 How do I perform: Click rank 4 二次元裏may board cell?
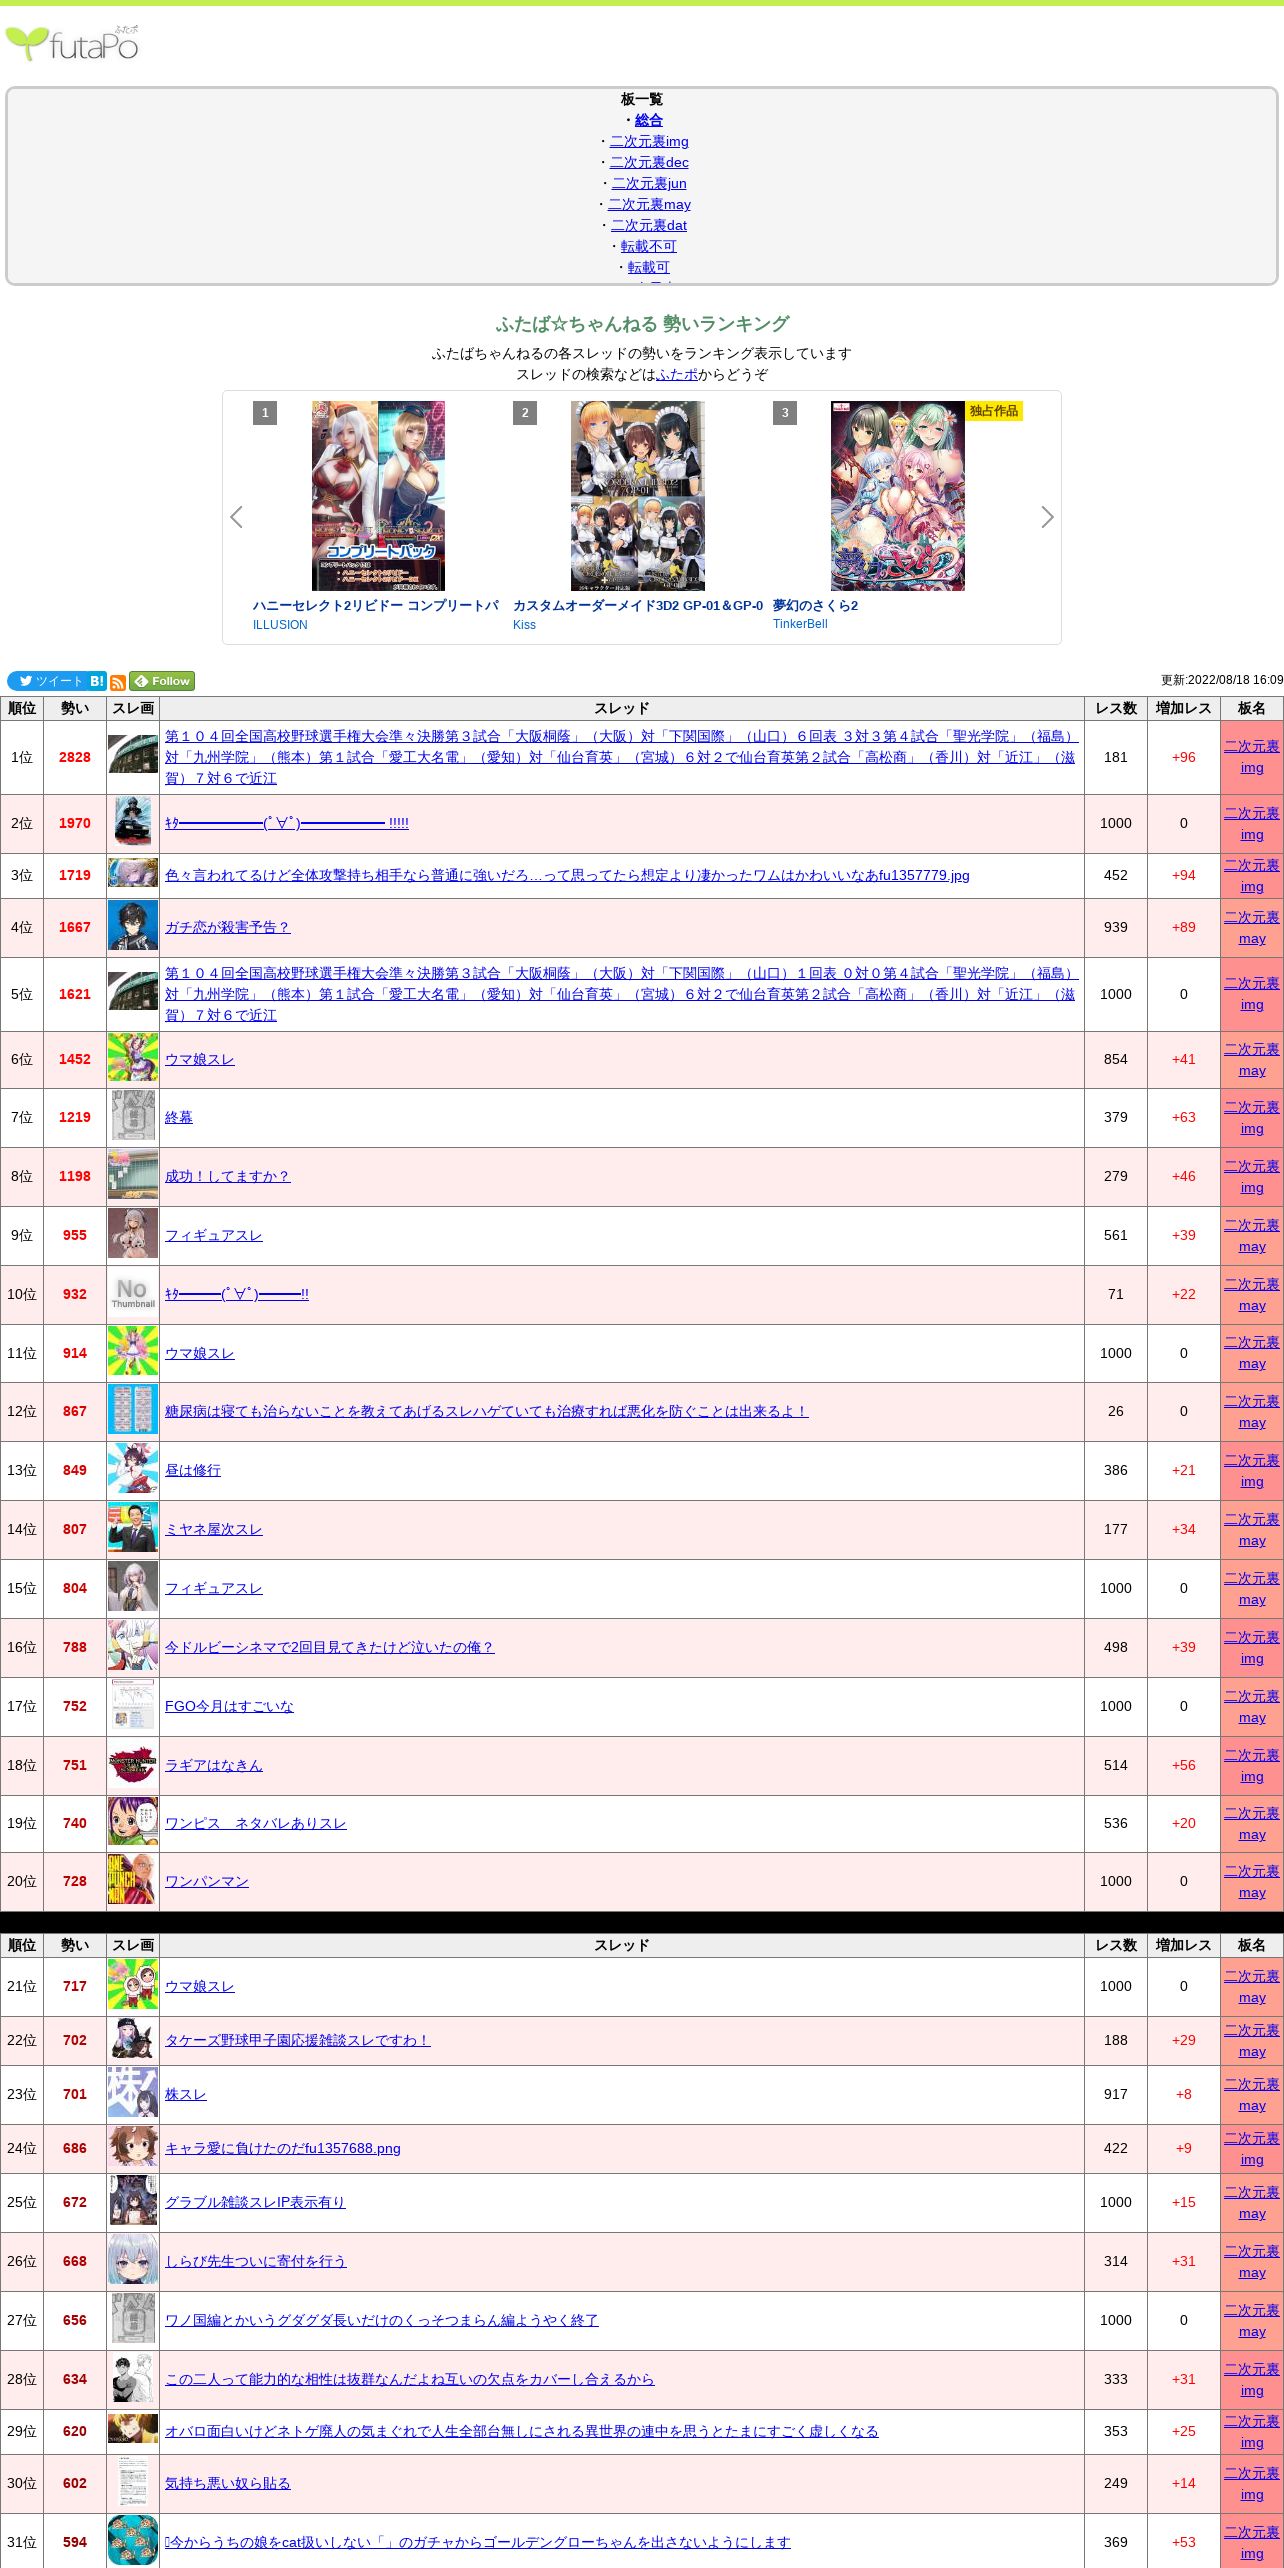click(x=1252, y=928)
